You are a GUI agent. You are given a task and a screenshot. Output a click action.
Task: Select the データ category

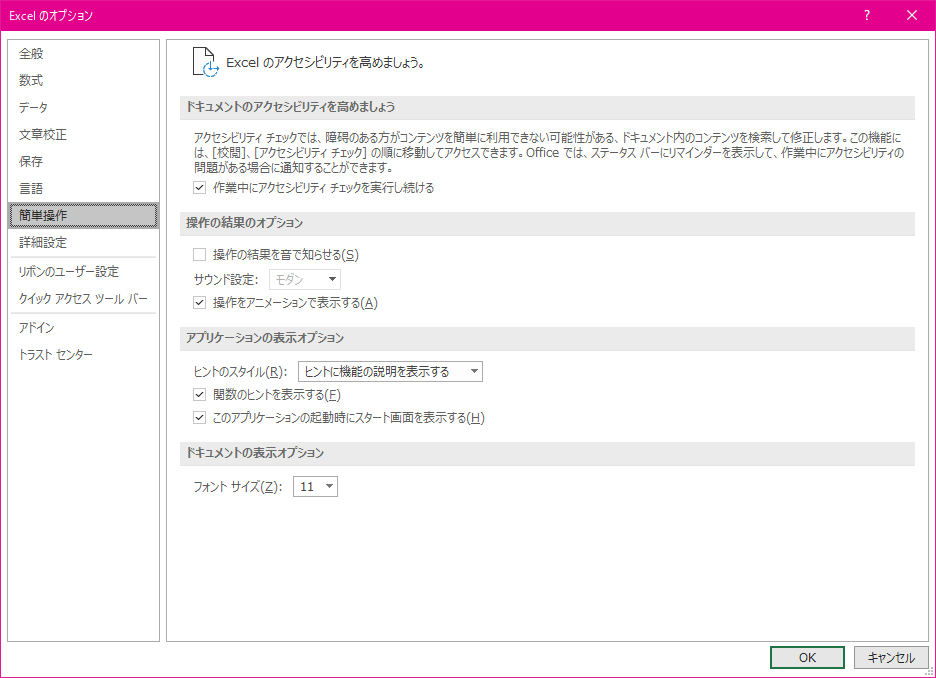(84, 107)
